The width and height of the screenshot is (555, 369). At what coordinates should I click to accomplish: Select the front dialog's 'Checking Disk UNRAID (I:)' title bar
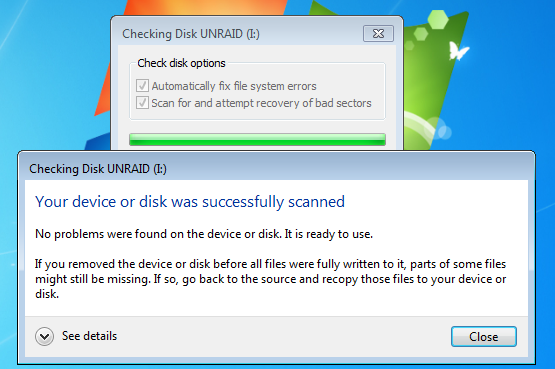276,169
